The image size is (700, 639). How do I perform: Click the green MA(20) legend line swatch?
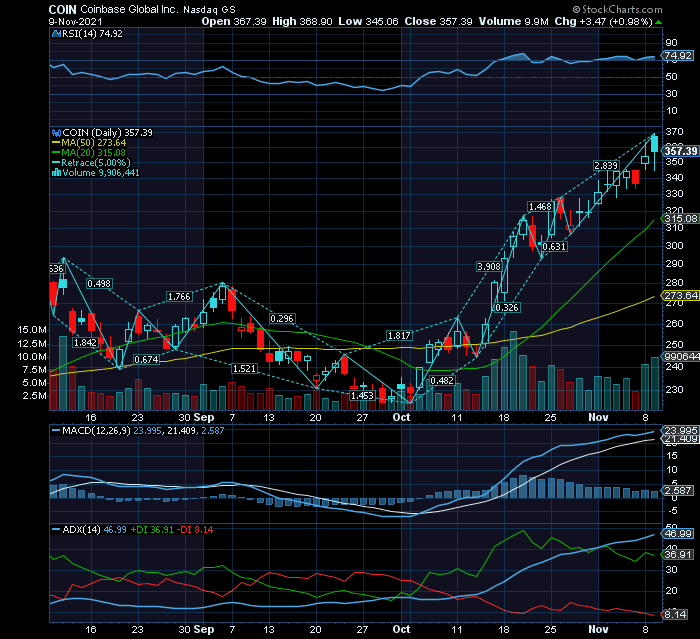[56, 153]
